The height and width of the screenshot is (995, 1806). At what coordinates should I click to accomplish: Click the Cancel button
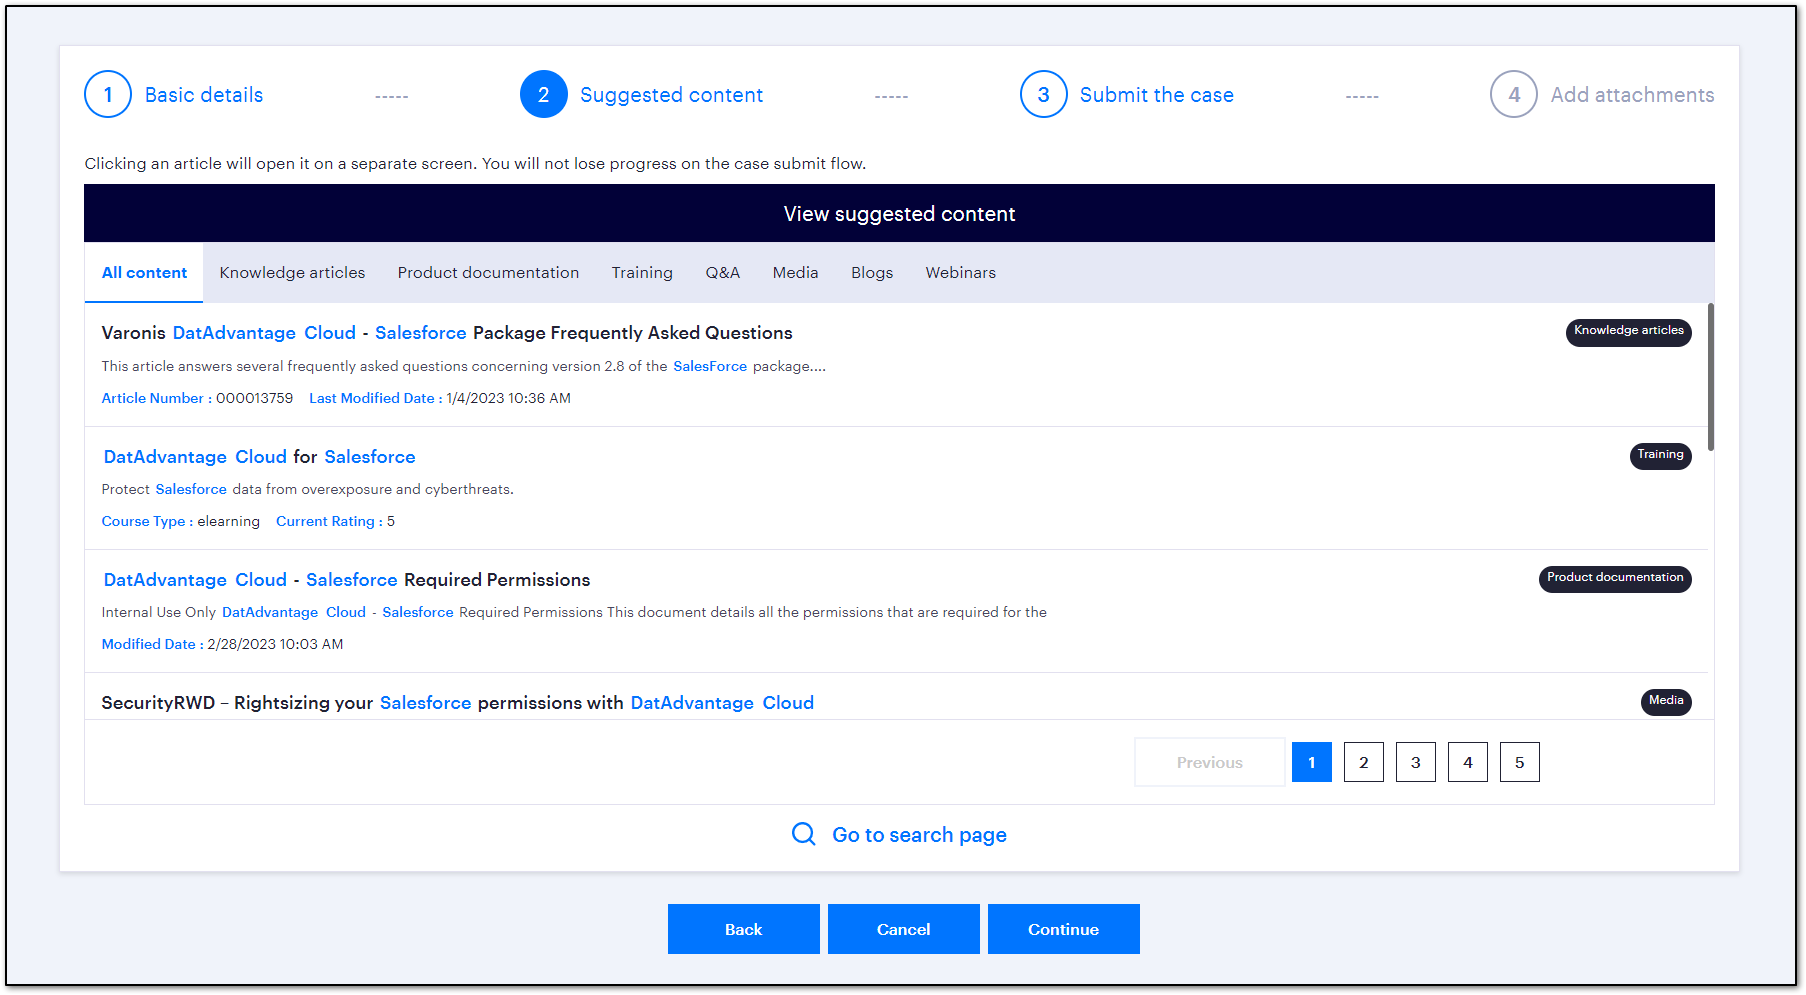click(904, 929)
